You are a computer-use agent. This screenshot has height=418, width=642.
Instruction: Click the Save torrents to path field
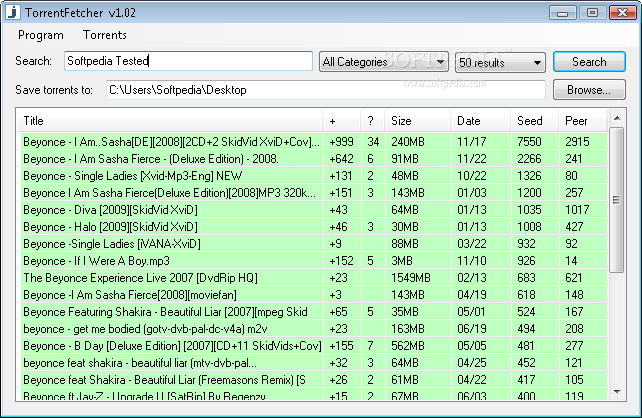[x=326, y=90]
